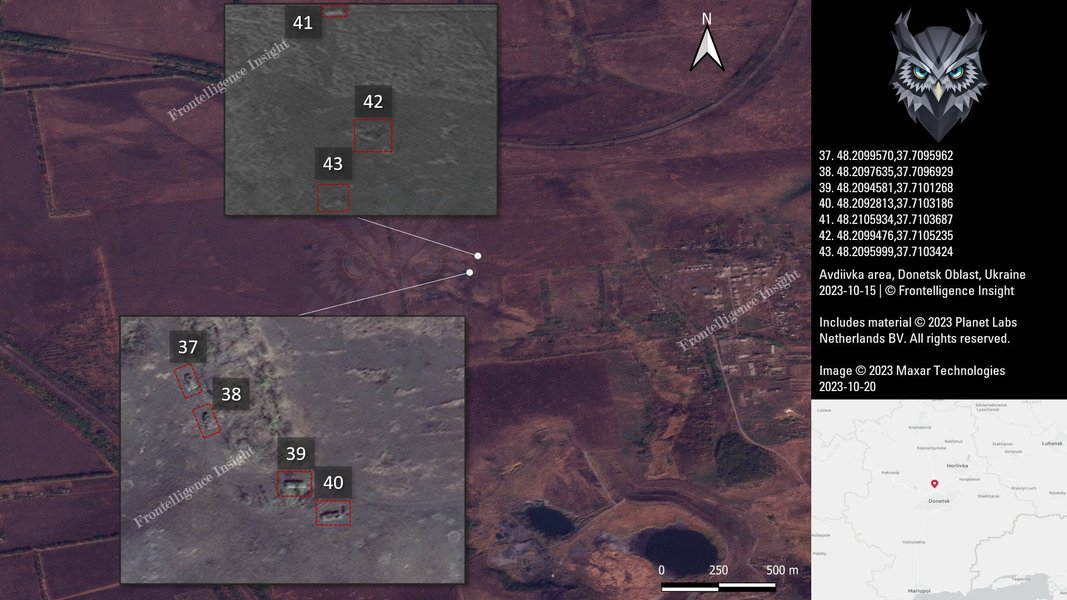Click the red location pin on locator map
The width and height of the screenshot is (1067, 600).
934,484
